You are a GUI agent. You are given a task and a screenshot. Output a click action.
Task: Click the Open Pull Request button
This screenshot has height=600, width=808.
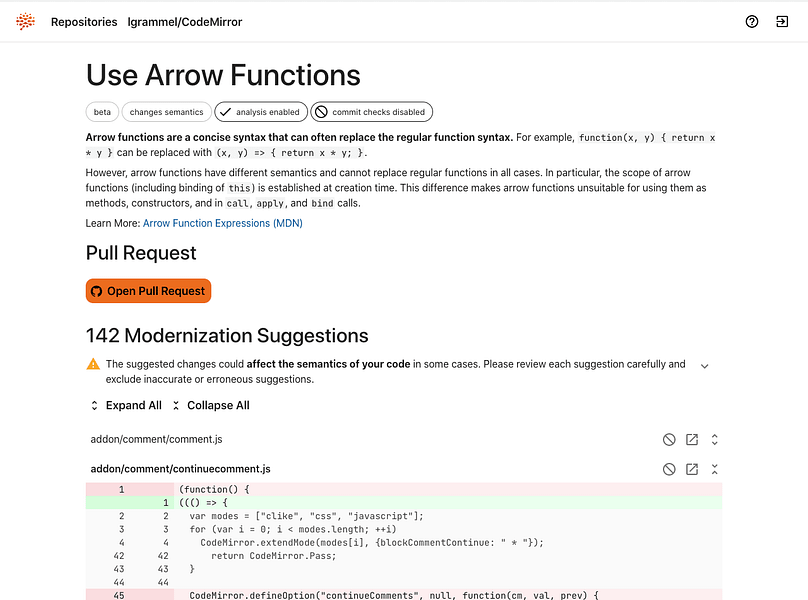[148, 291]
